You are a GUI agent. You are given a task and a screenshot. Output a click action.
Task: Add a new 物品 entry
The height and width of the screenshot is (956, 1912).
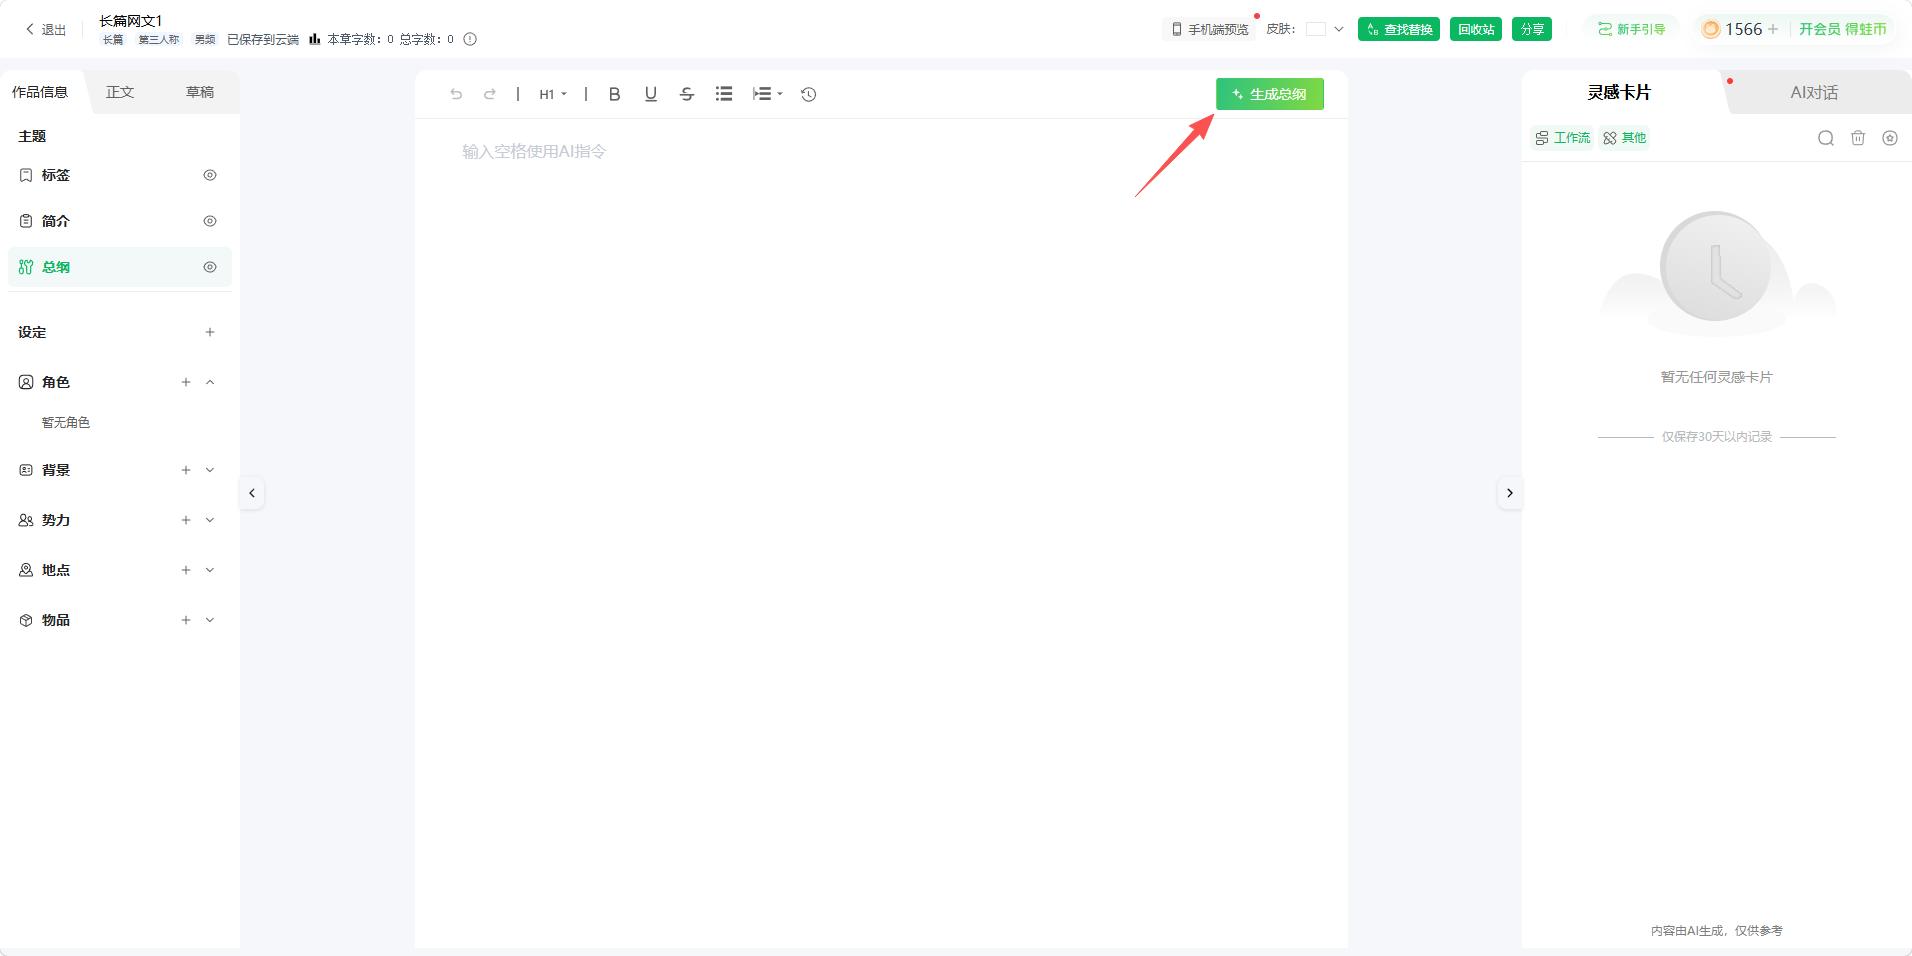click(x=186, y=620)
